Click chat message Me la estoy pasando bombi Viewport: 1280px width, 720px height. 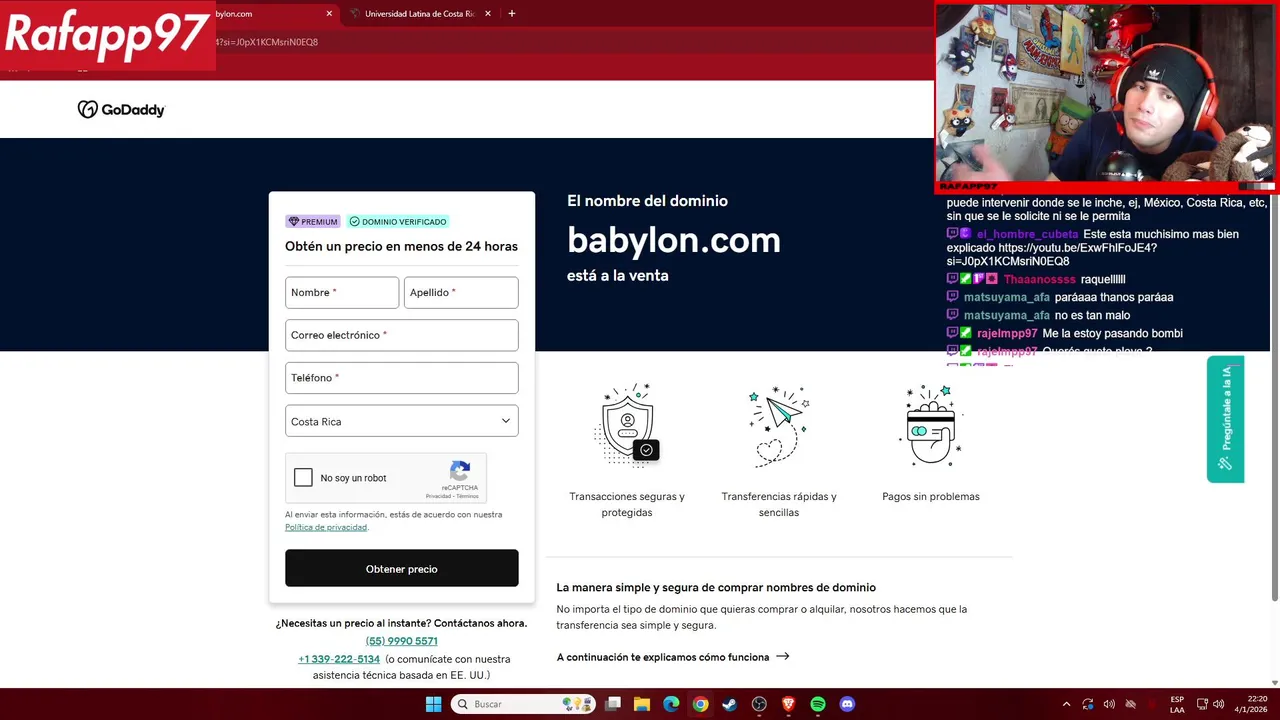coord(1112,333)
